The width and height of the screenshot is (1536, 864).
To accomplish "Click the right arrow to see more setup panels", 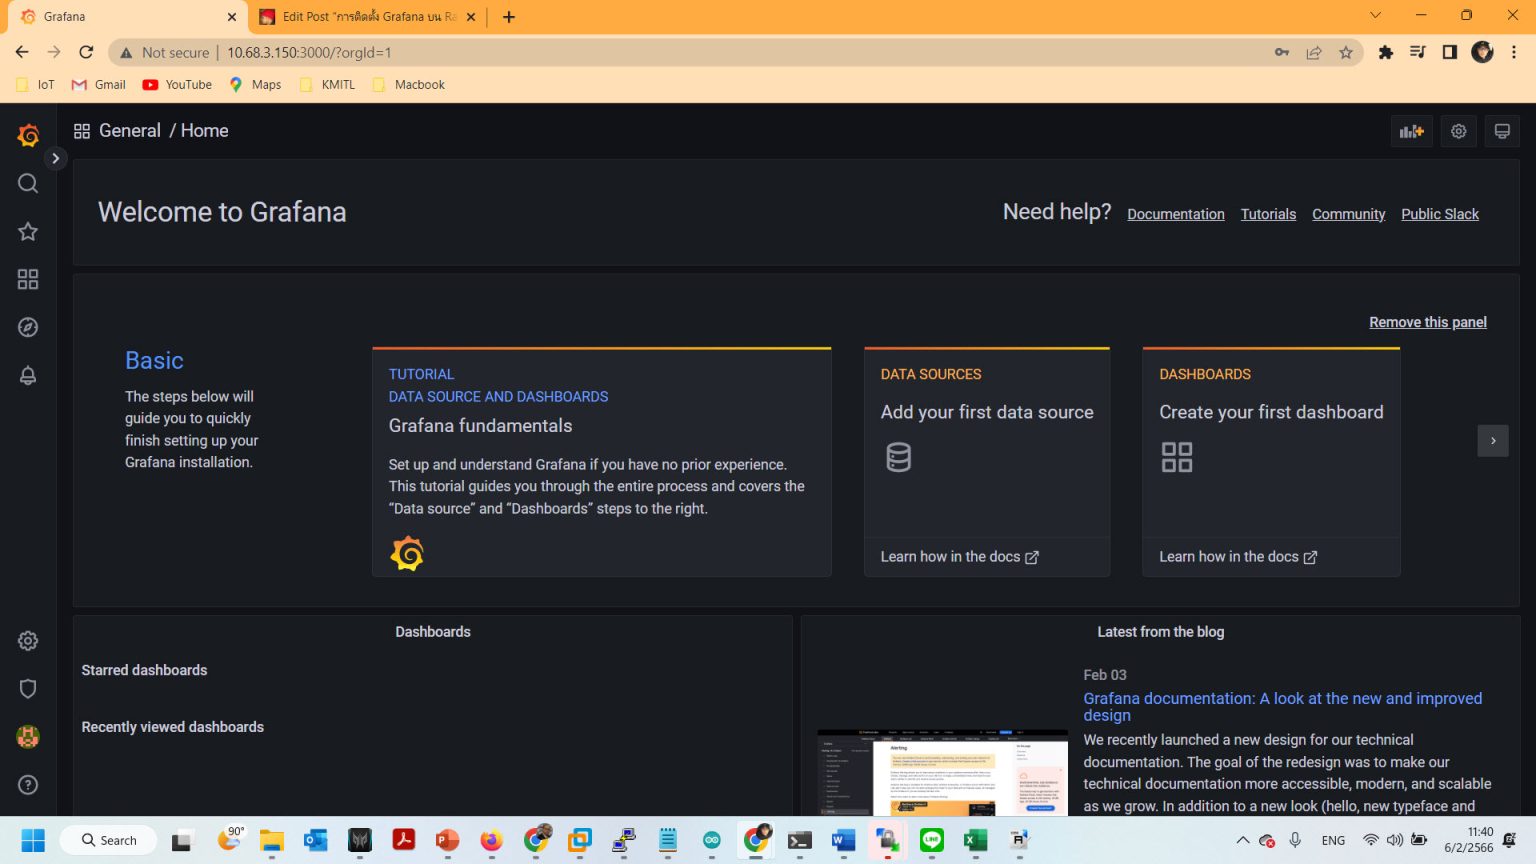I will (x=1492, y=440).
